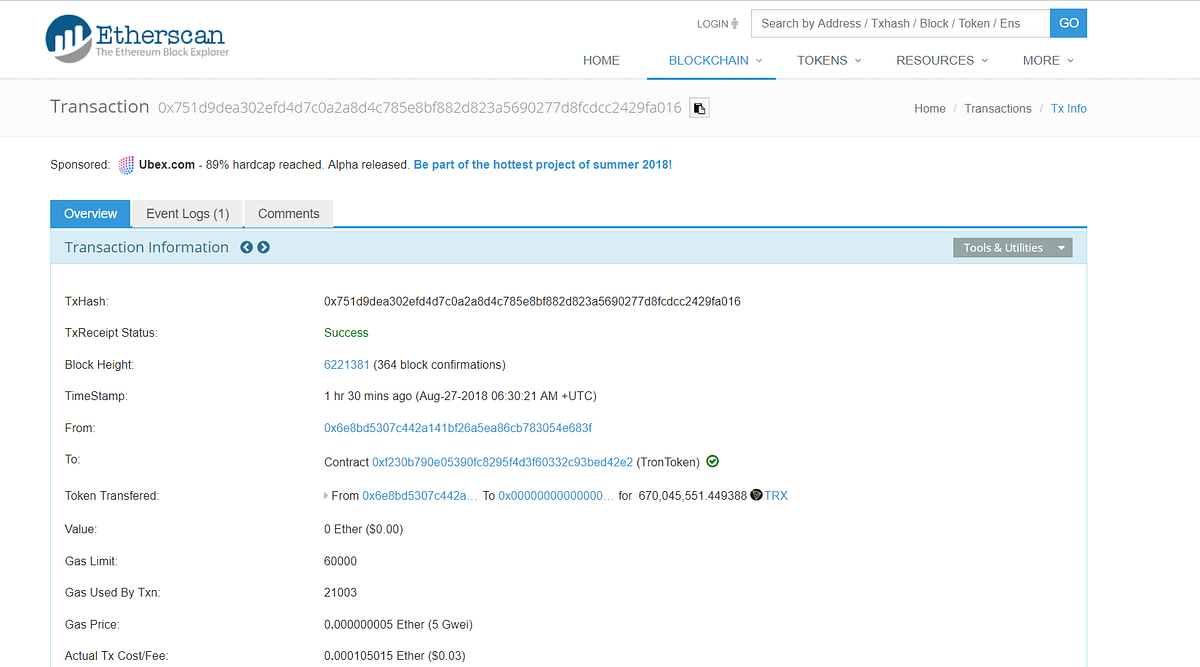Click the Transaction Information panel title
This screenshot has height=667, width=1200.
point(147,247)
